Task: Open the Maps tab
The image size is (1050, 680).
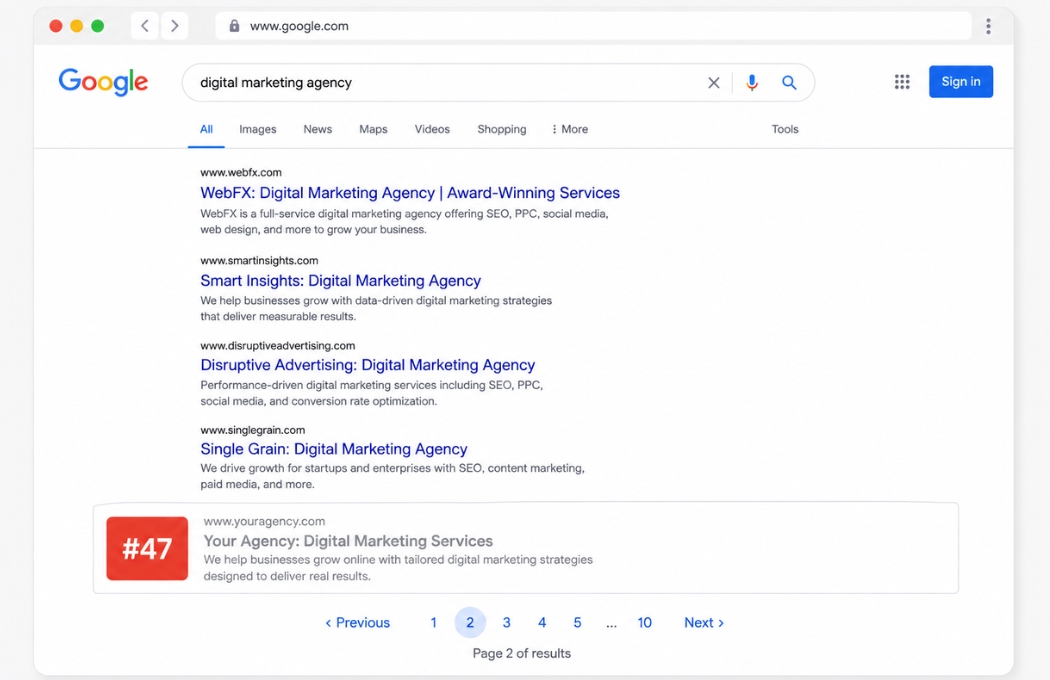Action: (x=373, y=129)
